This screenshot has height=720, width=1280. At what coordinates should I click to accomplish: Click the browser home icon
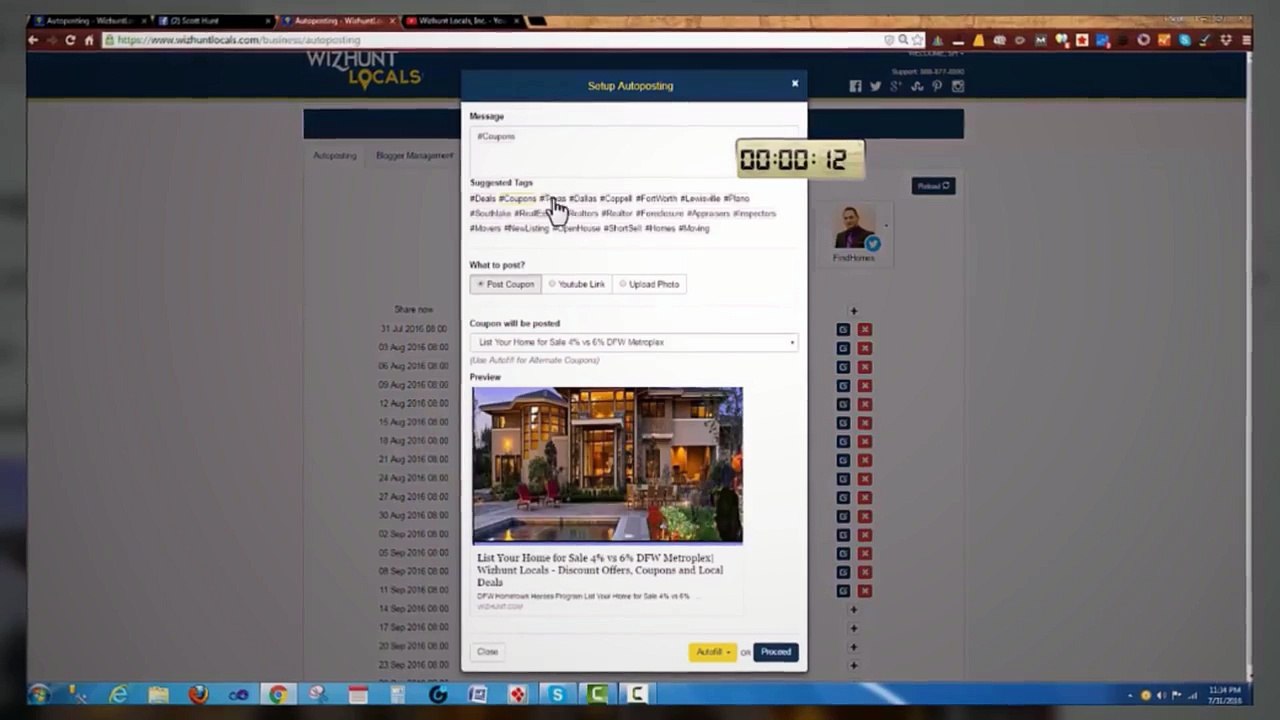[89, 40]
